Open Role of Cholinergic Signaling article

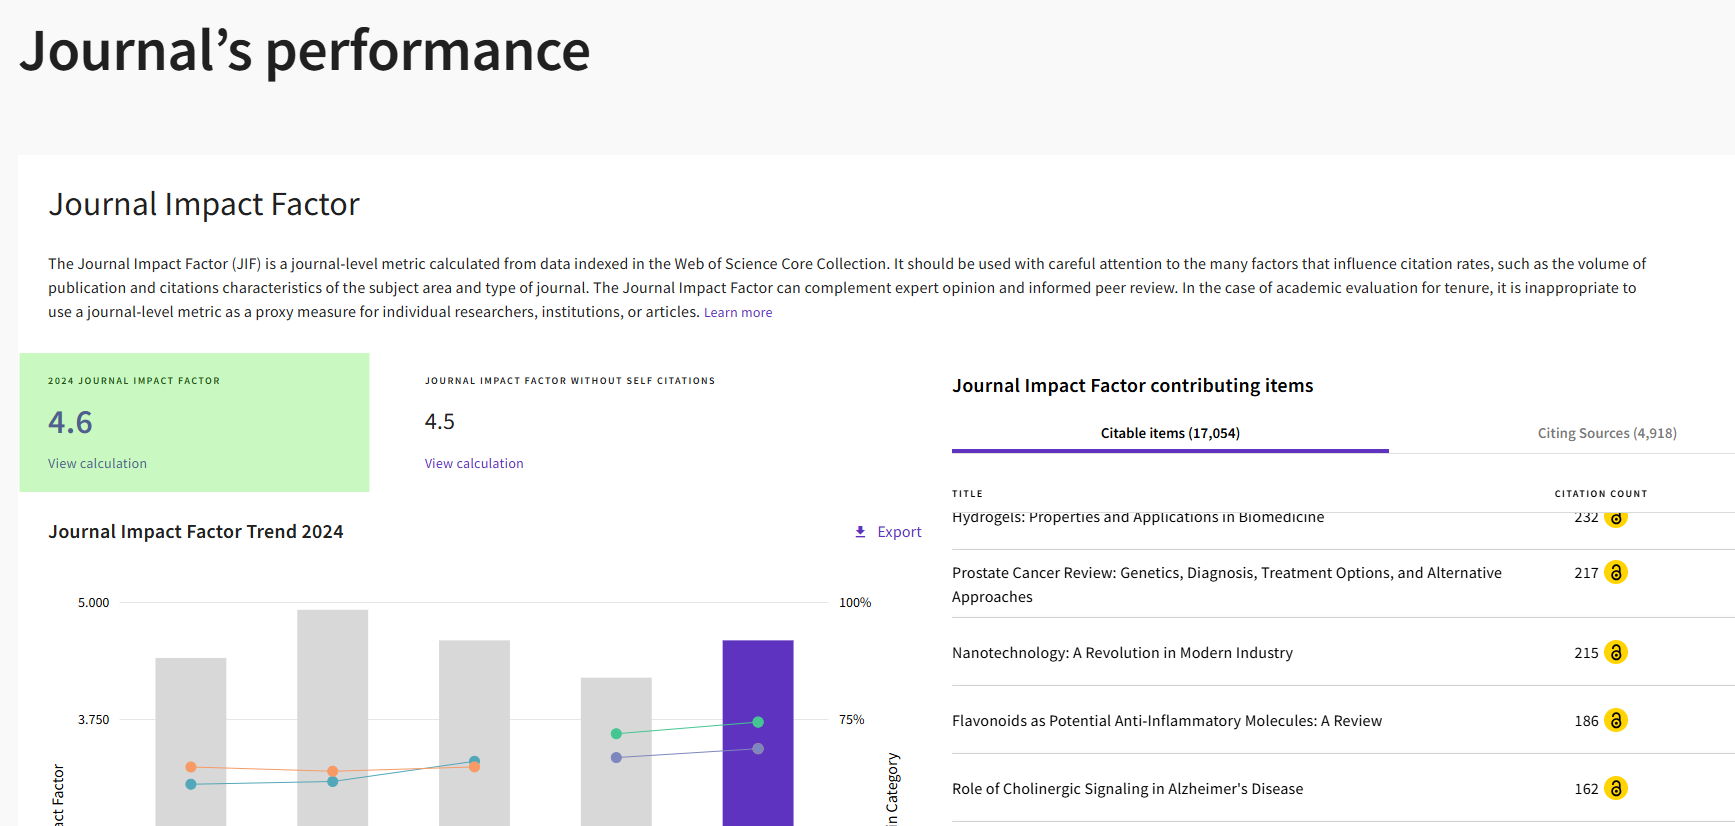(1127, 789)
